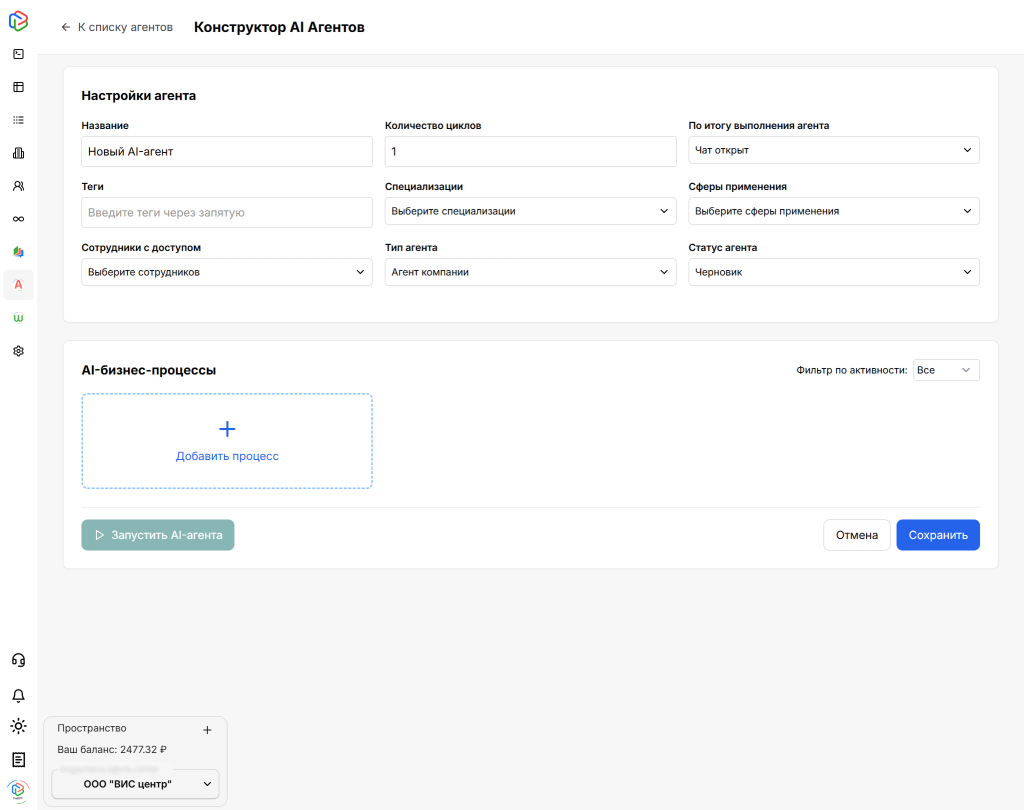Screen dimensions: 1024x810
Task: Click the Название input field
Action: coord(227,151)
